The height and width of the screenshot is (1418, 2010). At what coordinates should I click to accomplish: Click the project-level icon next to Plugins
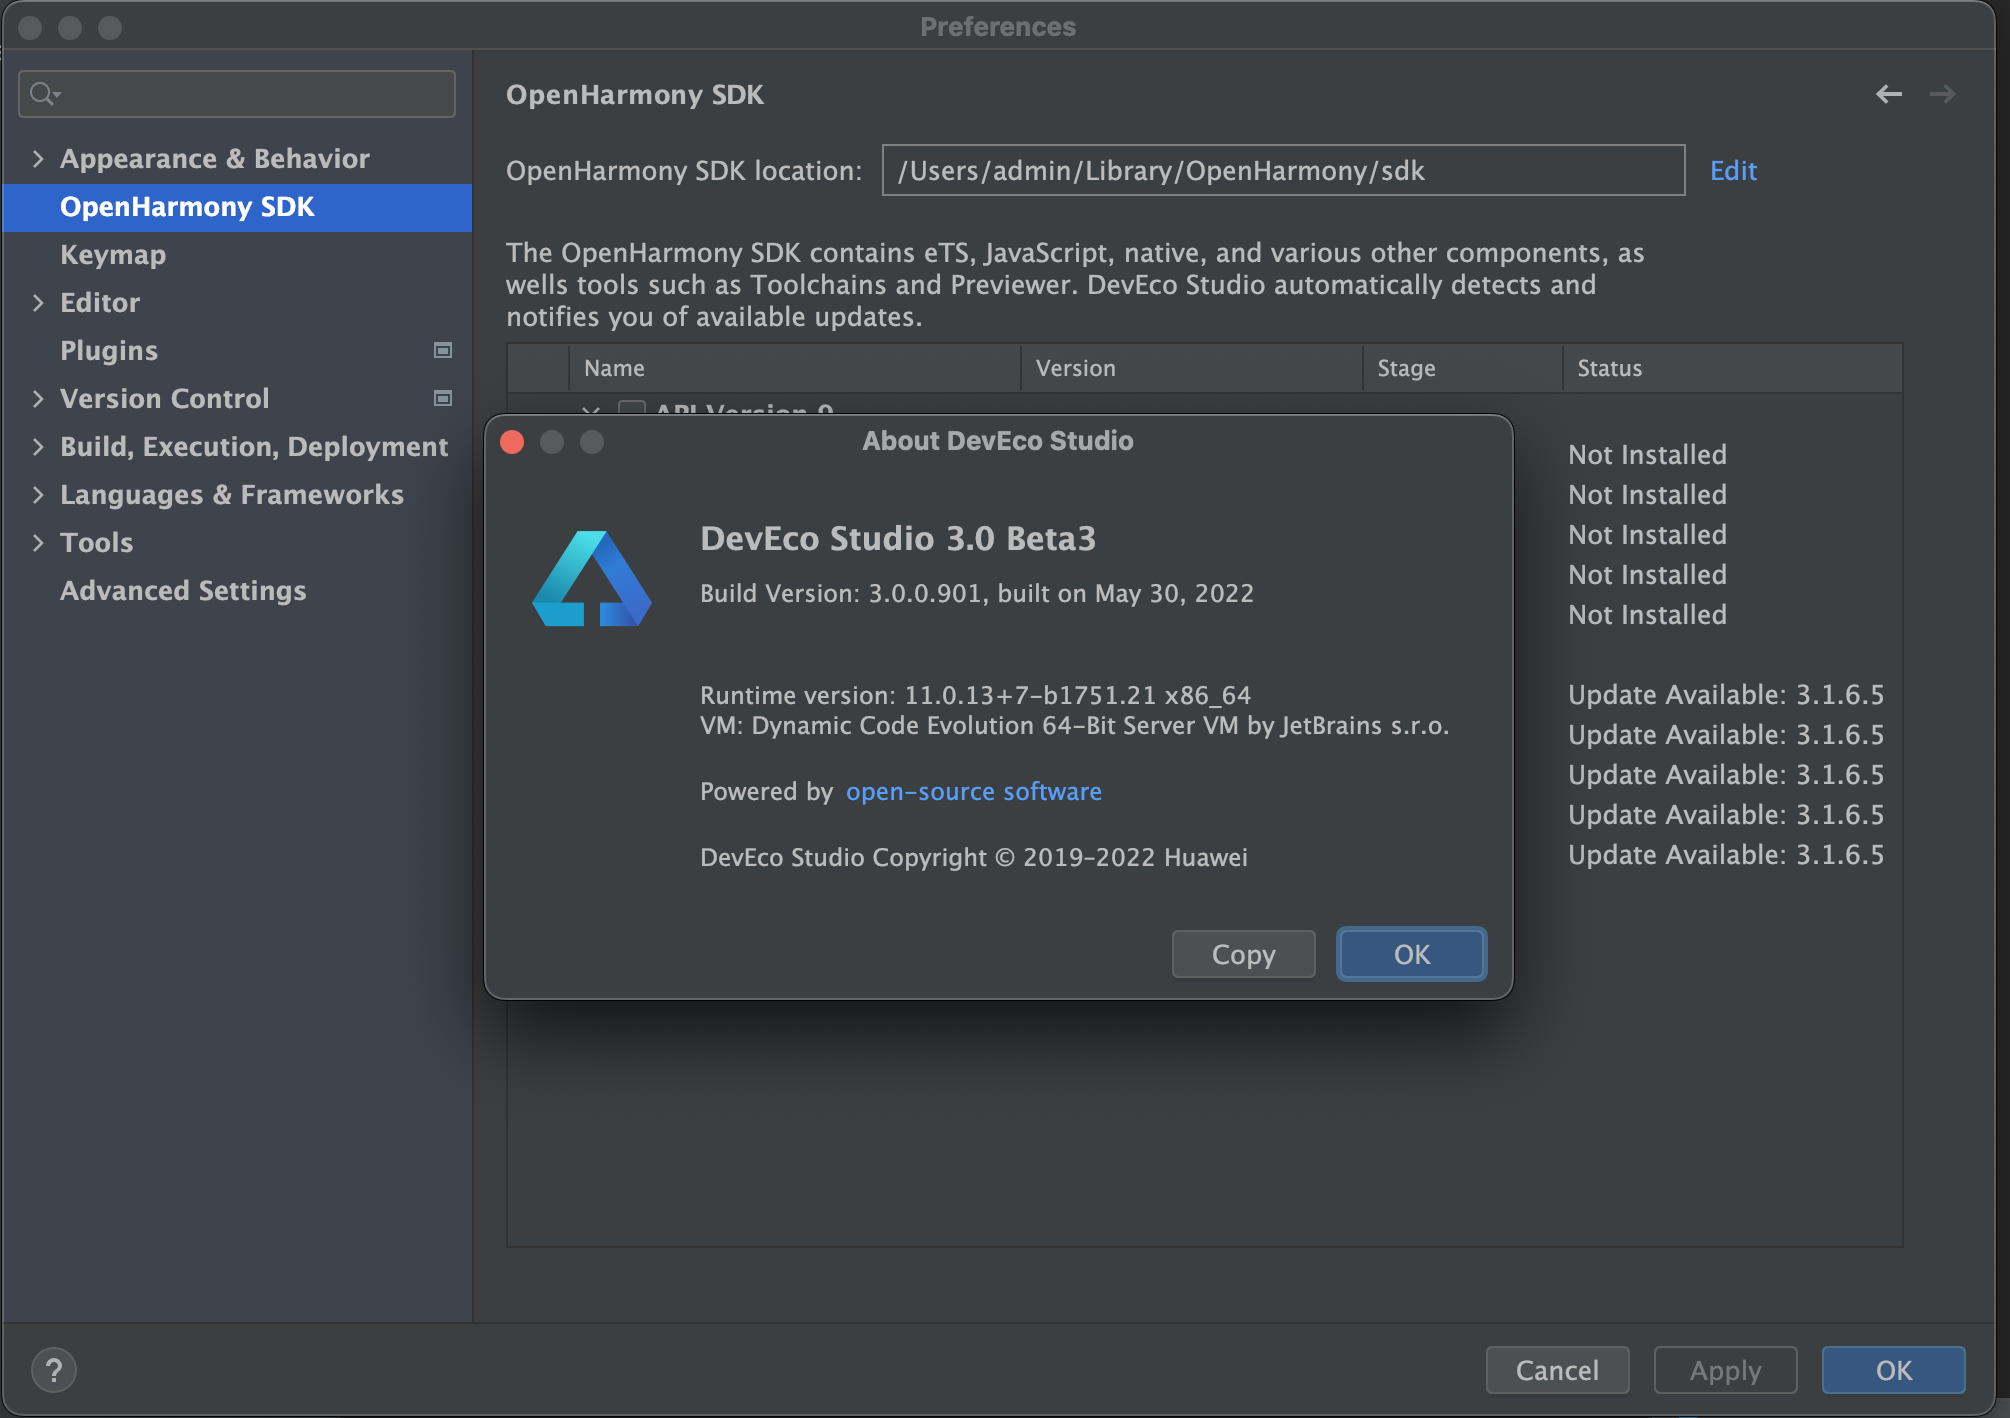(443, 350)
